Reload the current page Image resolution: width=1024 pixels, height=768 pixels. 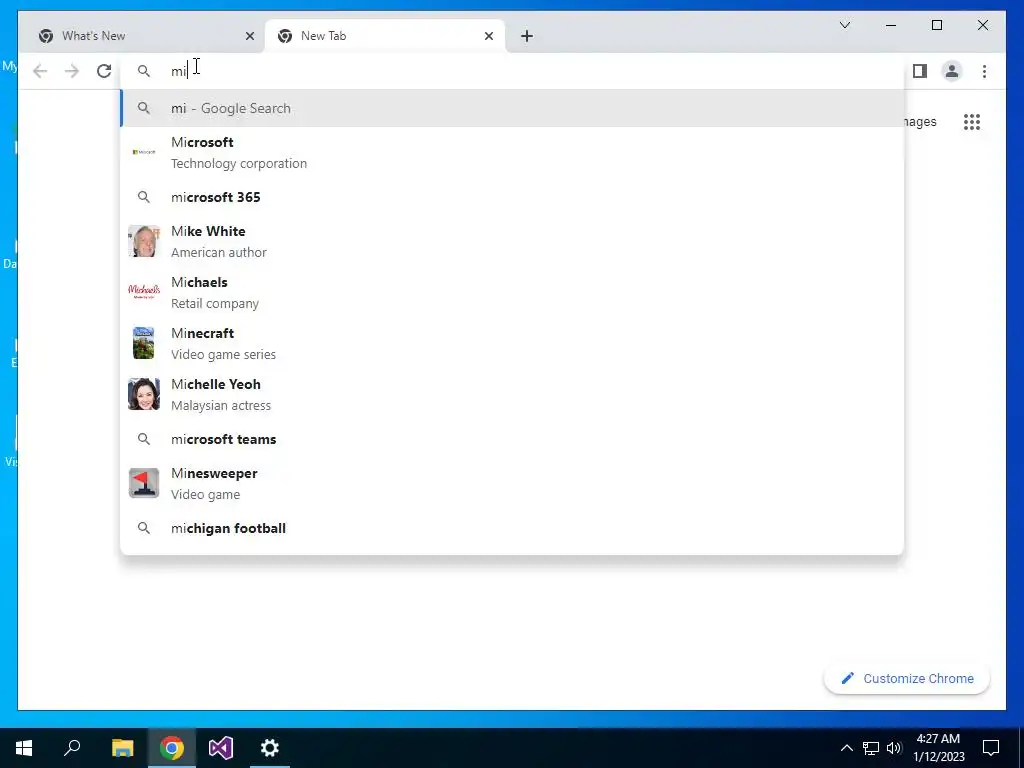[x=104, y=71]
